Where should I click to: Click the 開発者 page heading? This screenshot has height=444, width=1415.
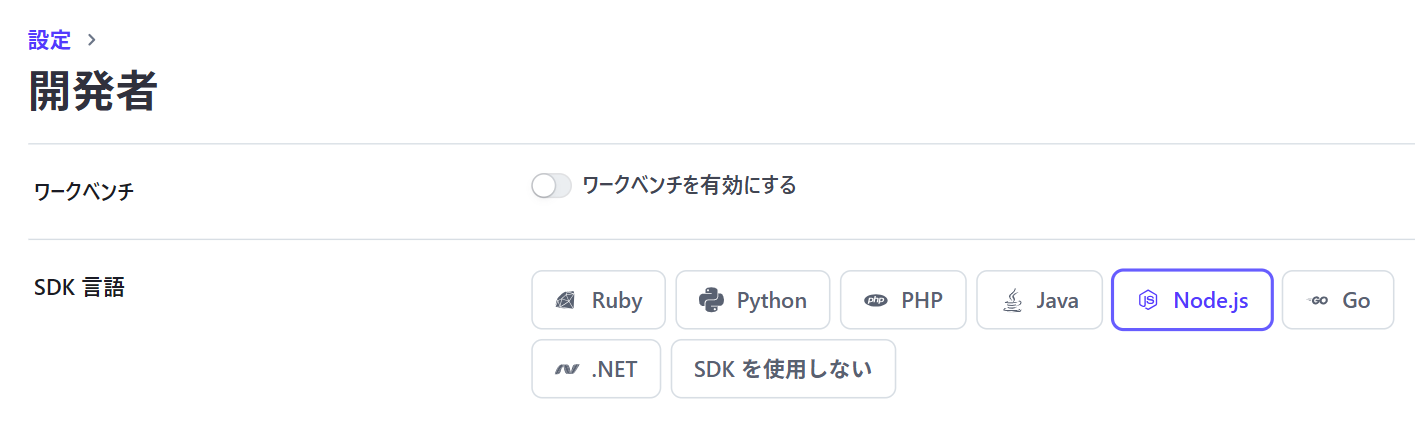92,92
